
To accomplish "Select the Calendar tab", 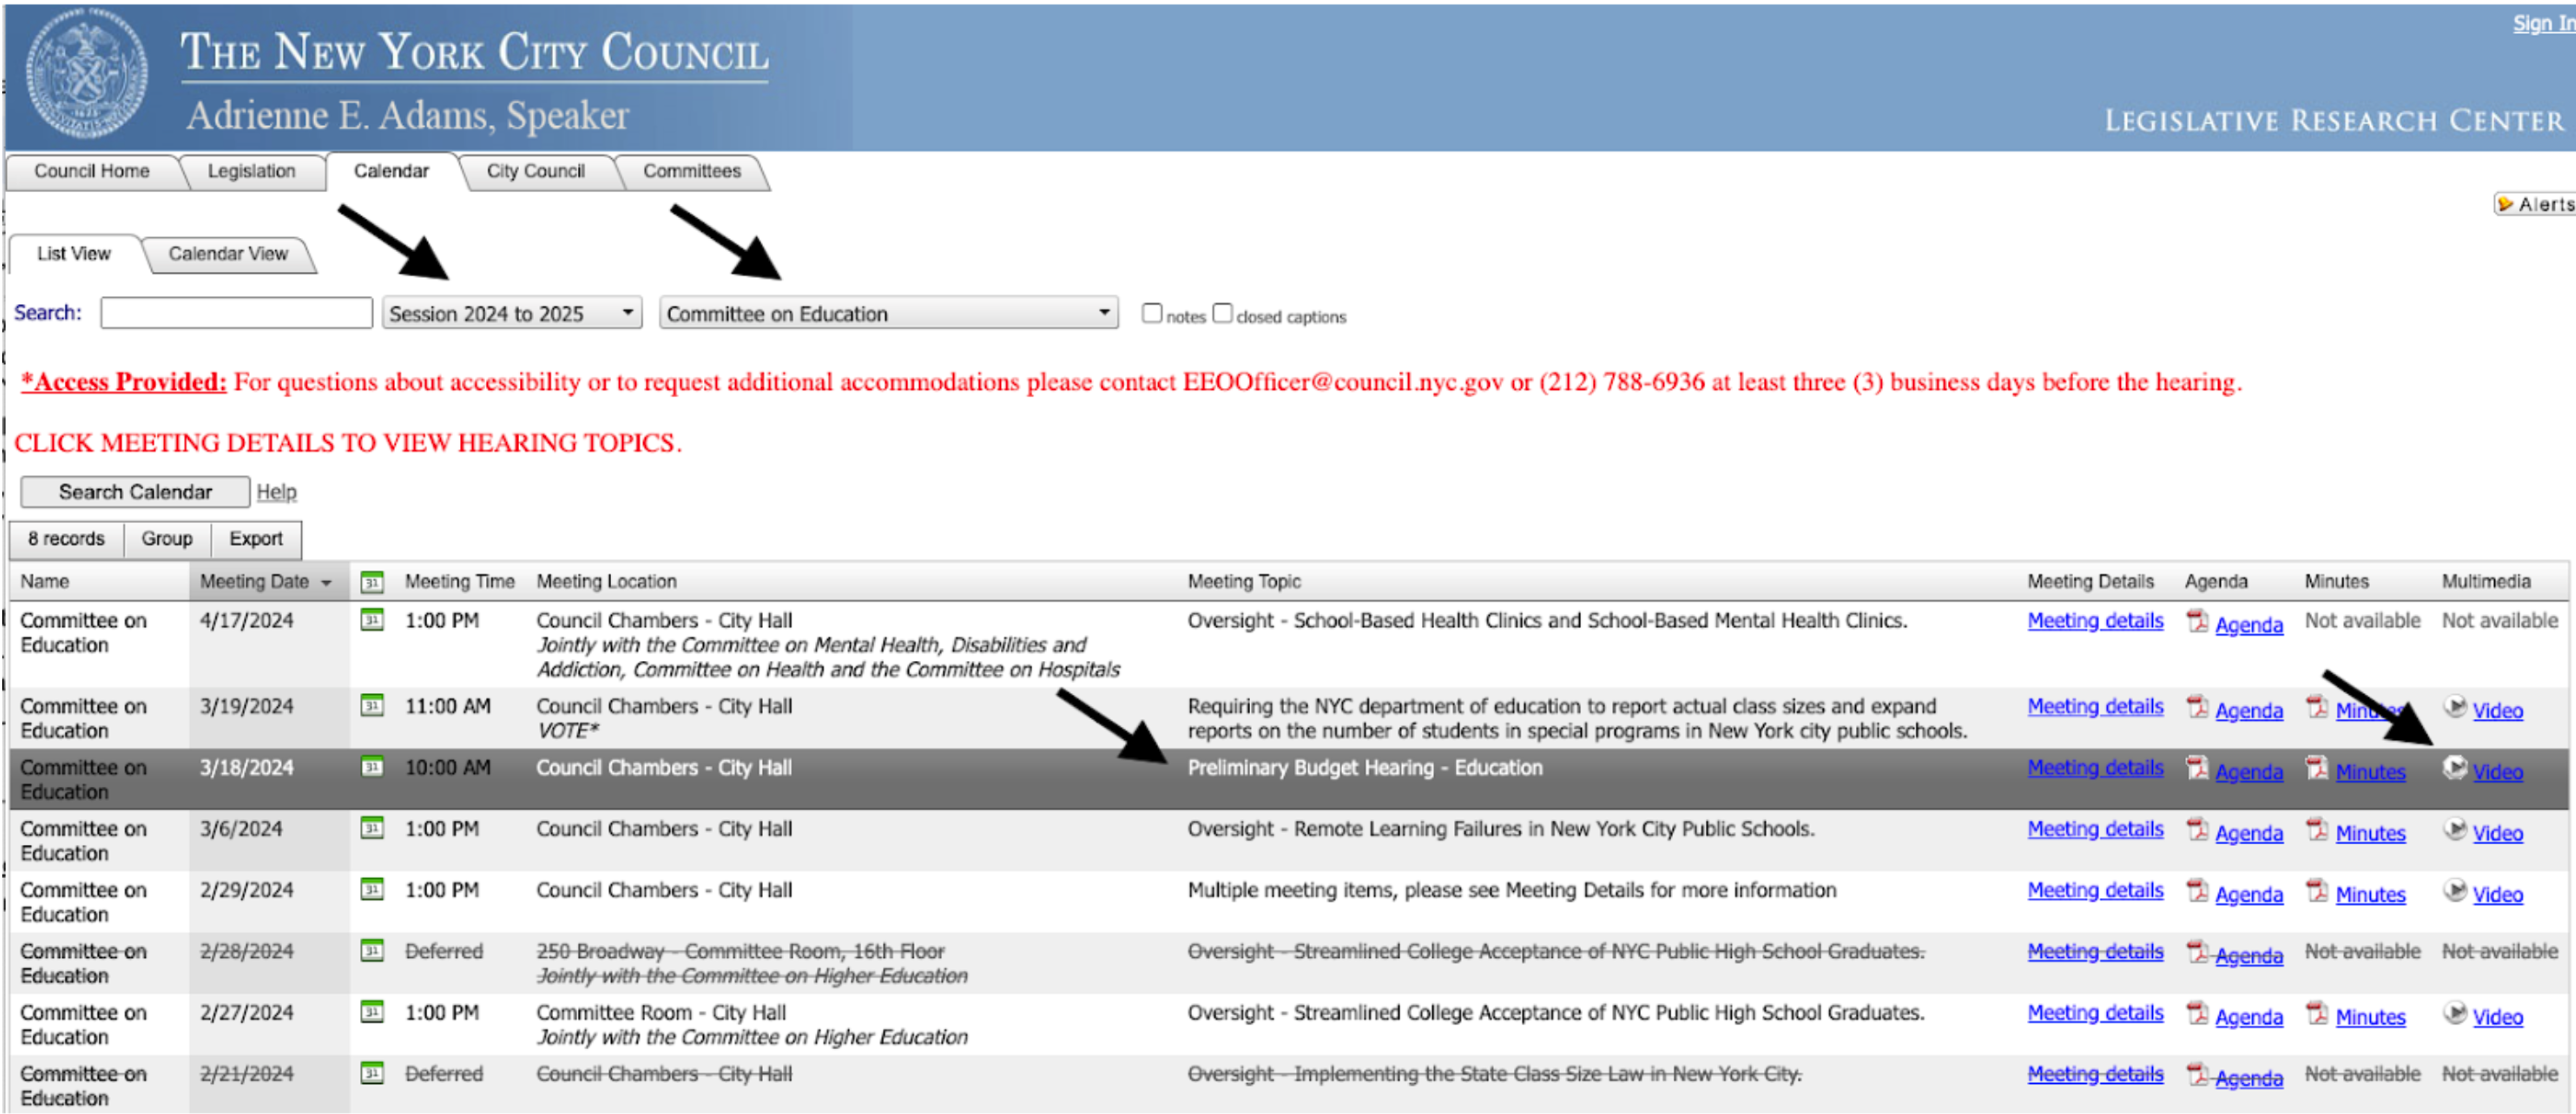I will point(391,171).
